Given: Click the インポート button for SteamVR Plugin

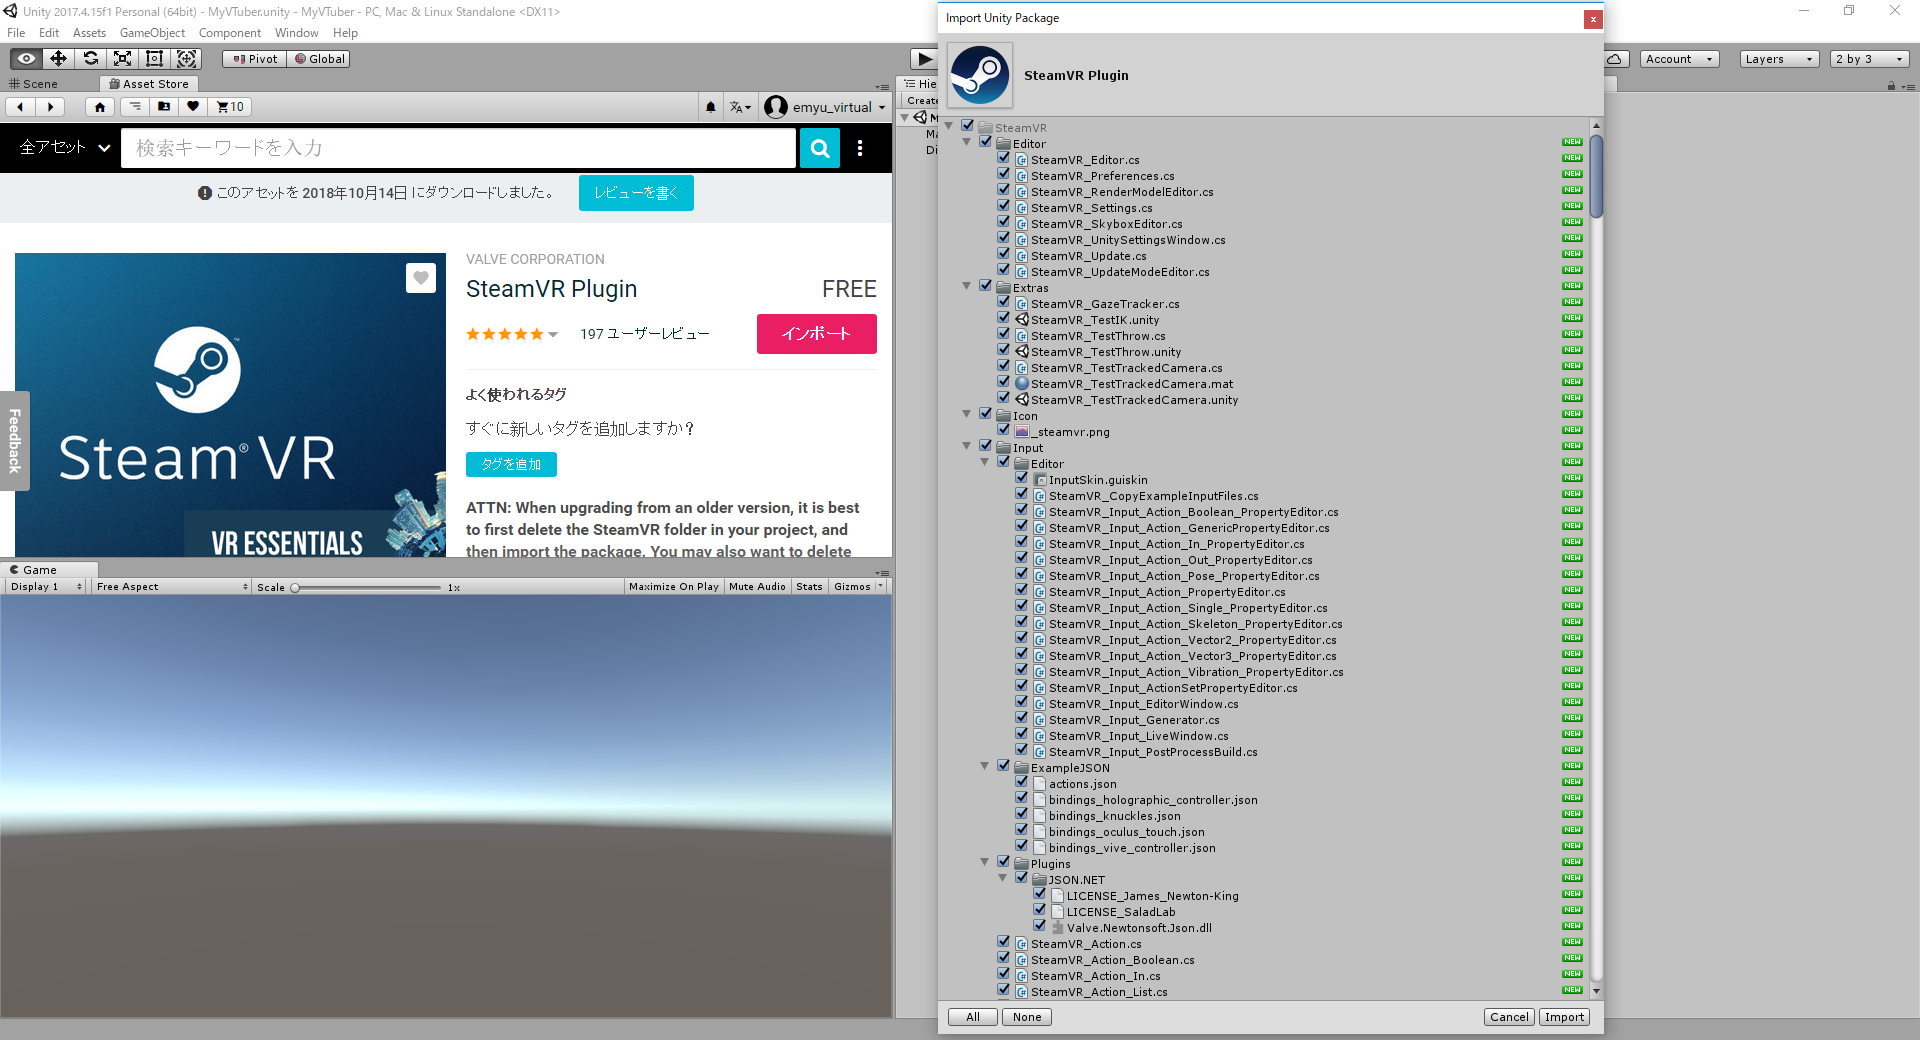Looking at the screenshot, I should (816, 333).
